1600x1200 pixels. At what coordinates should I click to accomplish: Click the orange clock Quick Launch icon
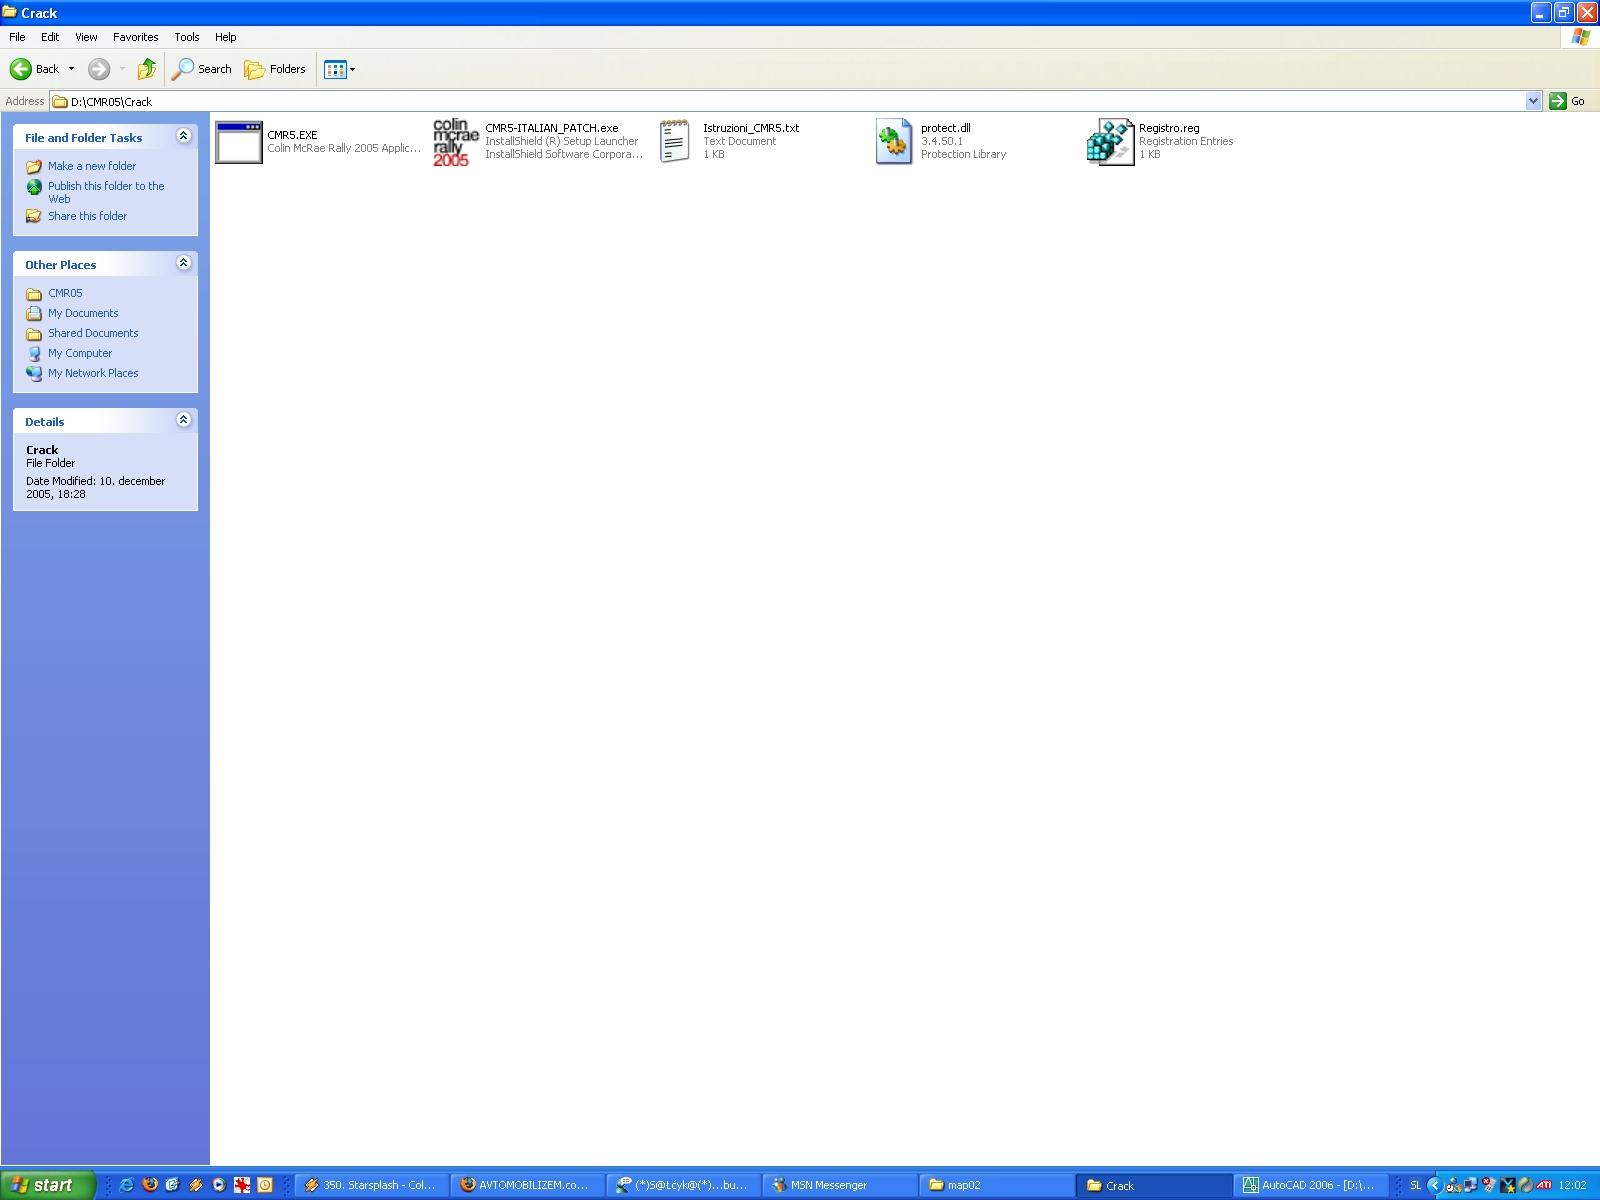click(x=265, y=1185)
